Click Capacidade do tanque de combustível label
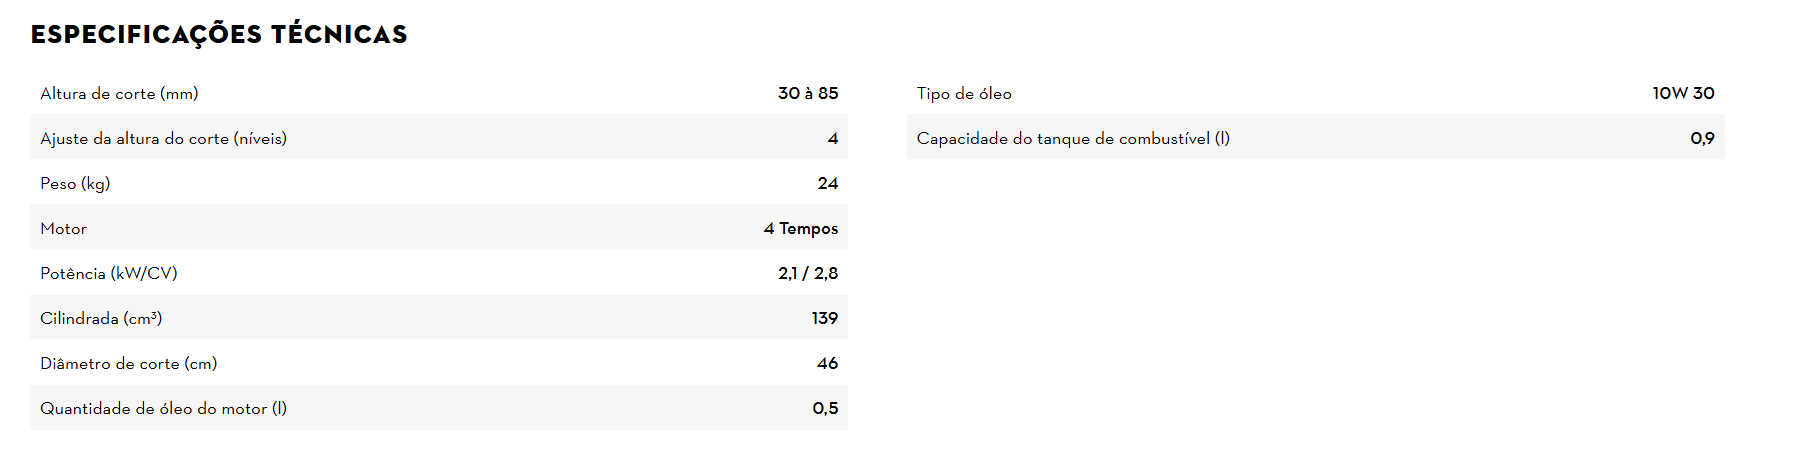The height and width of the screenshot is (457, 1801). pyautogui.click(x=1073, y=138)
